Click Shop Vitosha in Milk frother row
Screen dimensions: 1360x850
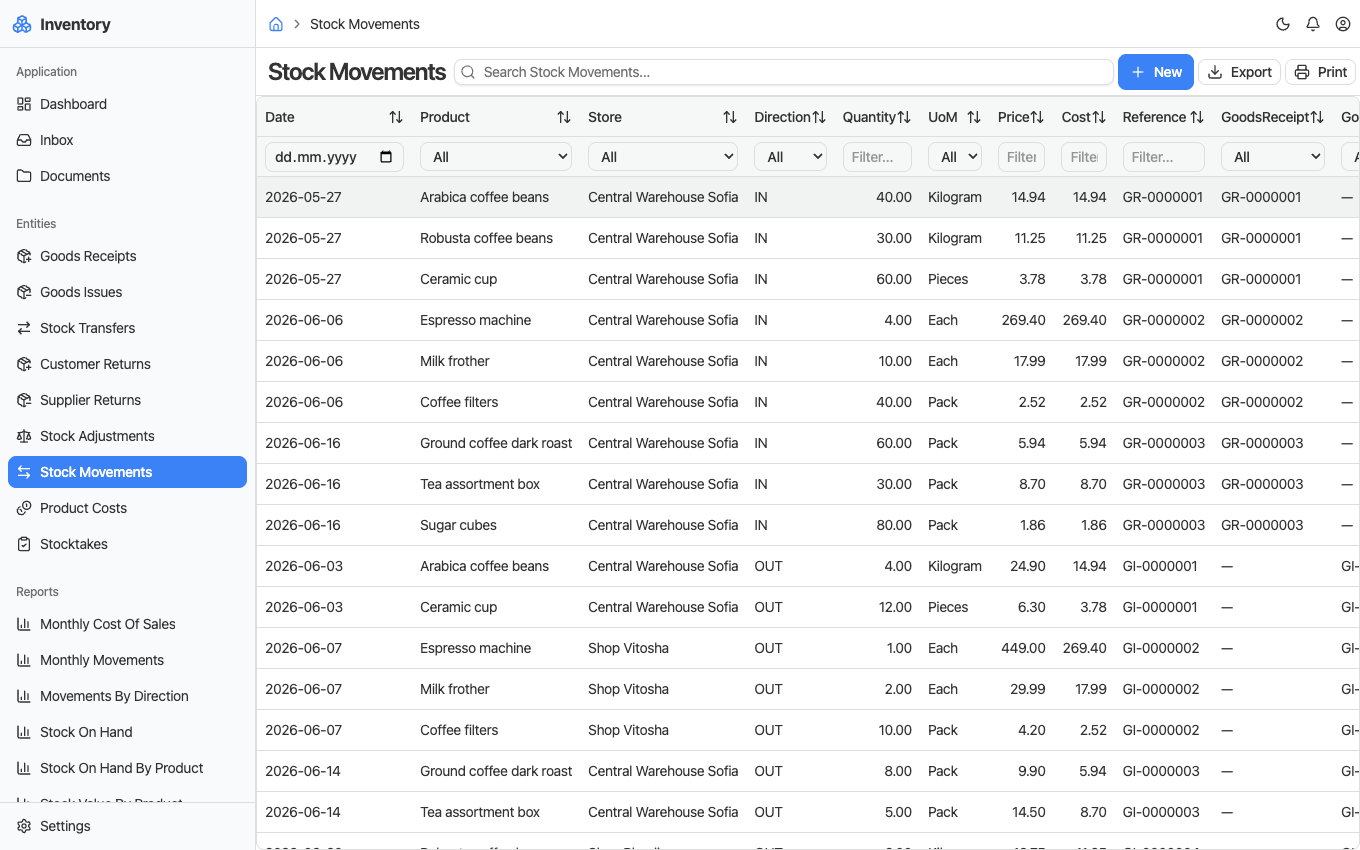(x=628, y=689)
